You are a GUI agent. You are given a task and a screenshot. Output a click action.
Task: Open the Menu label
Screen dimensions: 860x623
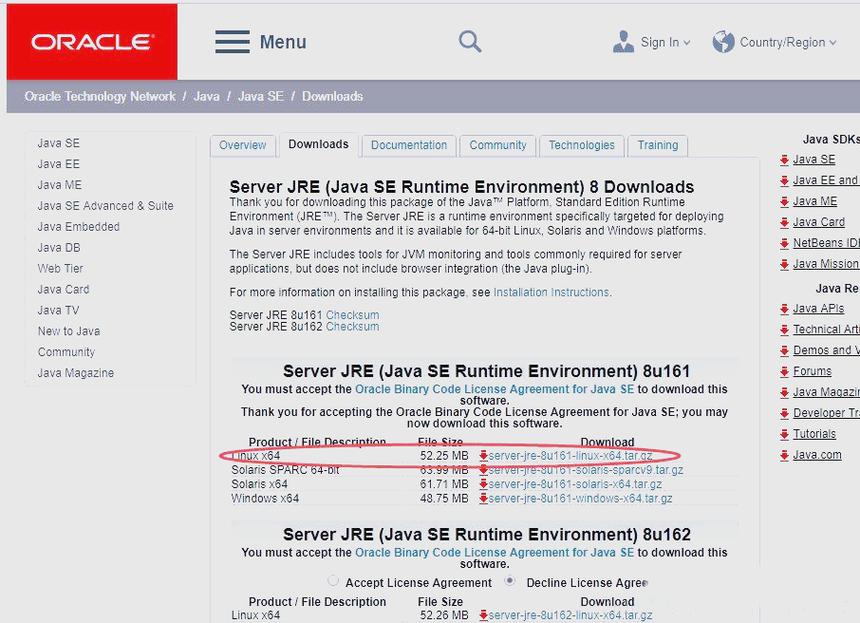pos(283,42)
